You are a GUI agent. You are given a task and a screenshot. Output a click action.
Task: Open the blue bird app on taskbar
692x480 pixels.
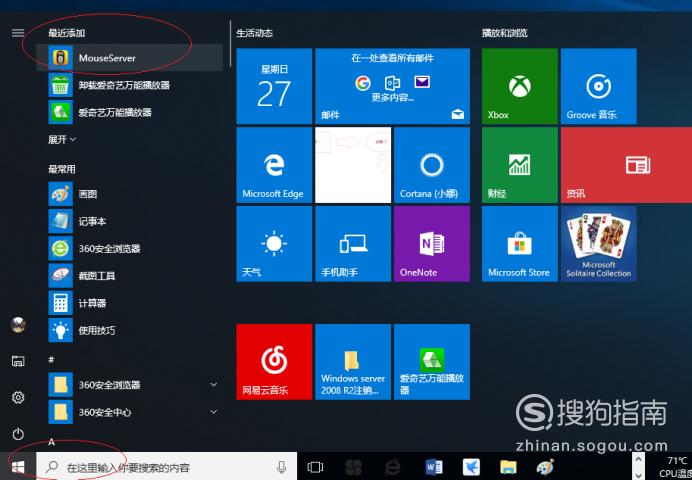point(471,467)
